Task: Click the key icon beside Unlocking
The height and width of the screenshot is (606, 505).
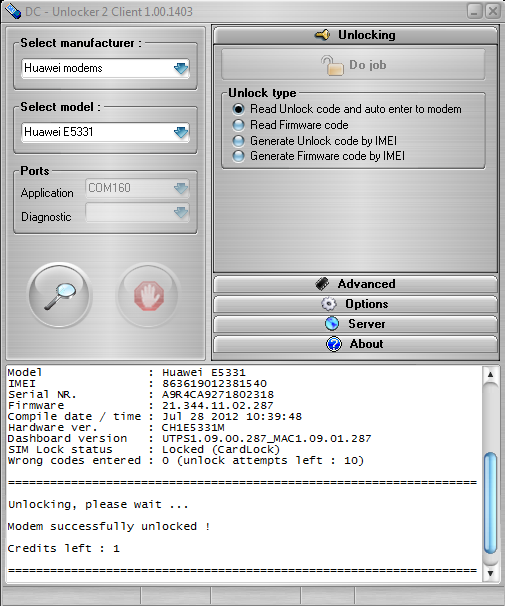Action: [322, 35]
